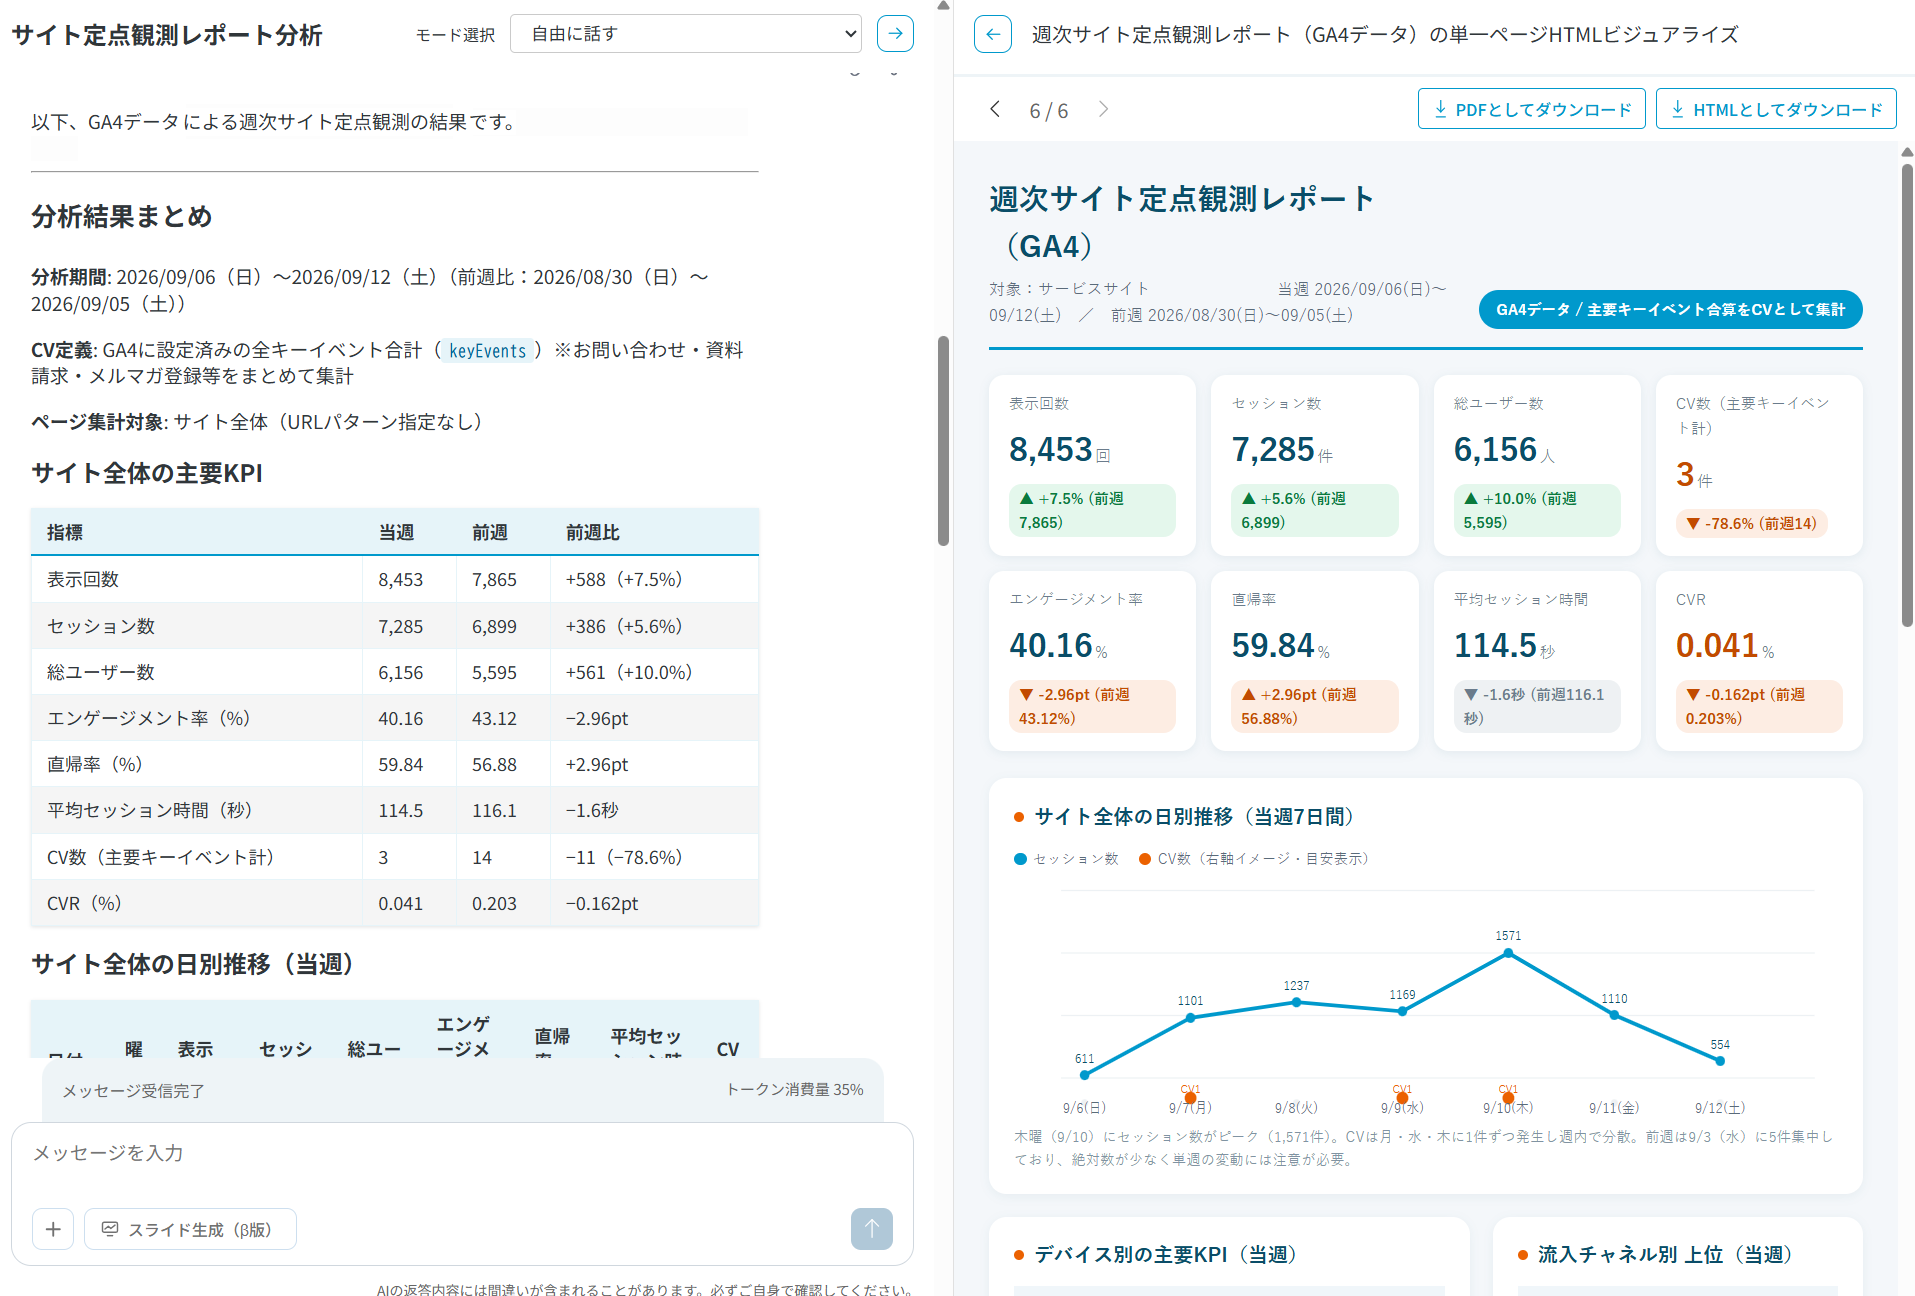
Task: Click the plus attach button in message box
Action: pyautogui.click(x=53, y=1229)
